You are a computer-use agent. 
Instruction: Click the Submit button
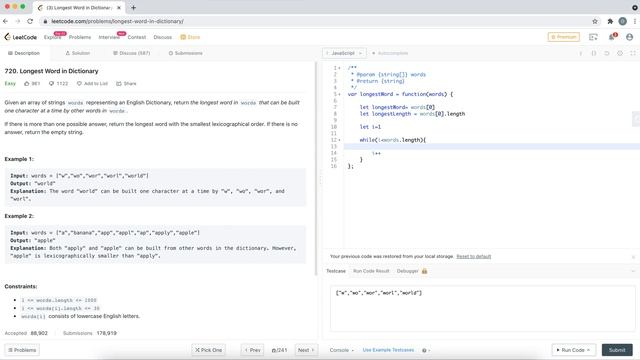(617, 350)
